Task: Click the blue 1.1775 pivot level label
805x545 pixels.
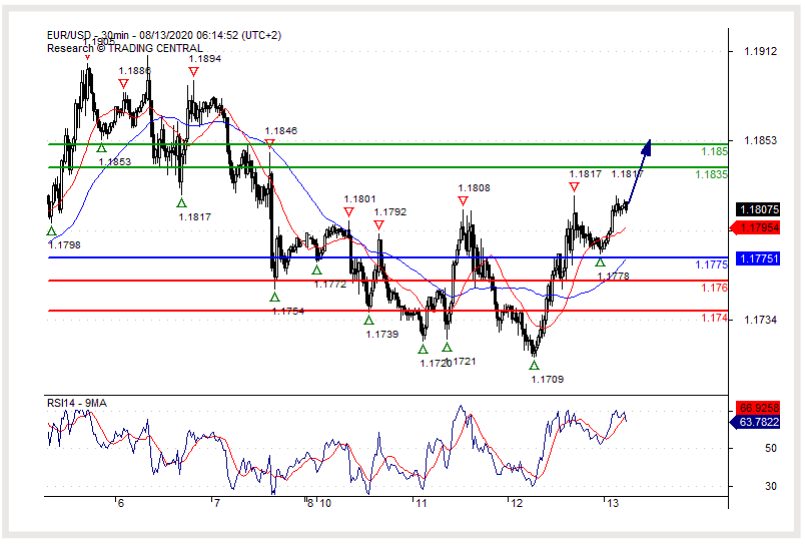Action: tap(712, 265)
